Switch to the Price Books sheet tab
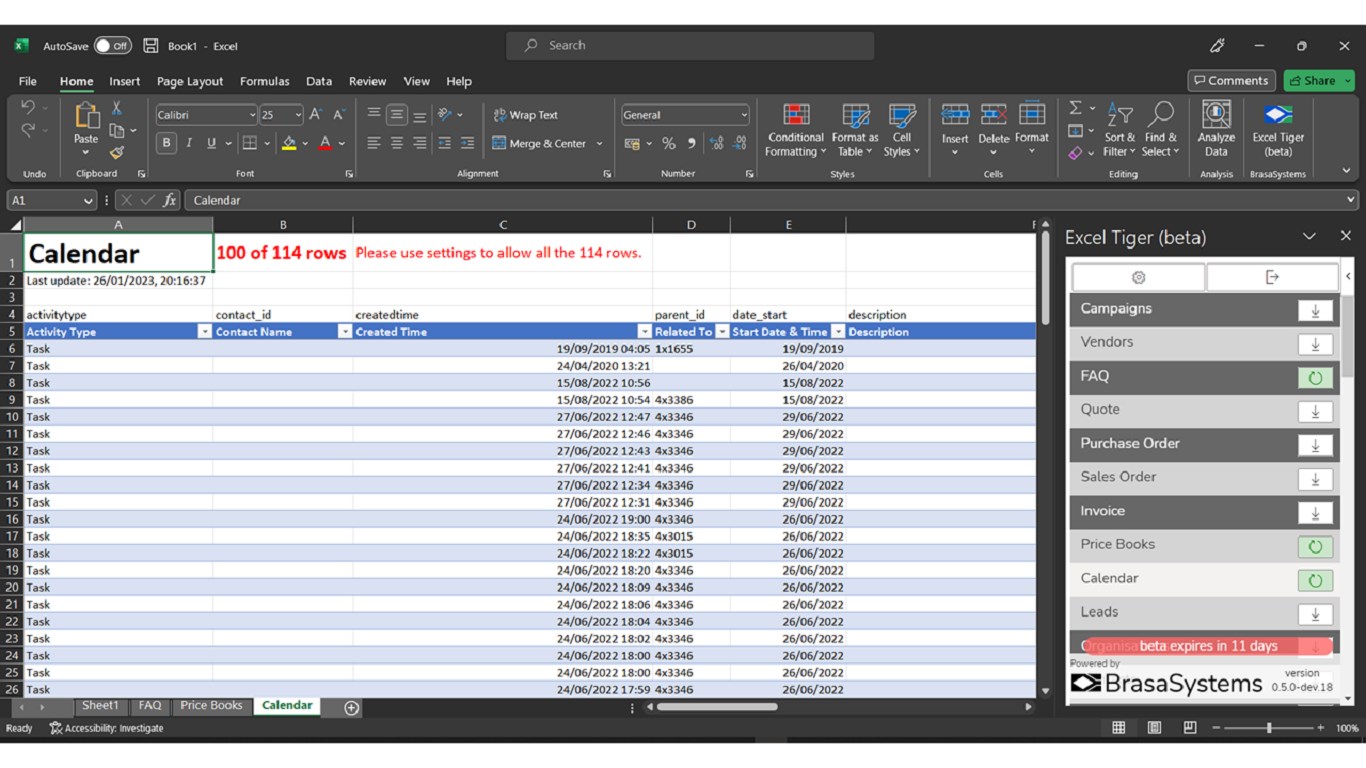 click(211, 706)
